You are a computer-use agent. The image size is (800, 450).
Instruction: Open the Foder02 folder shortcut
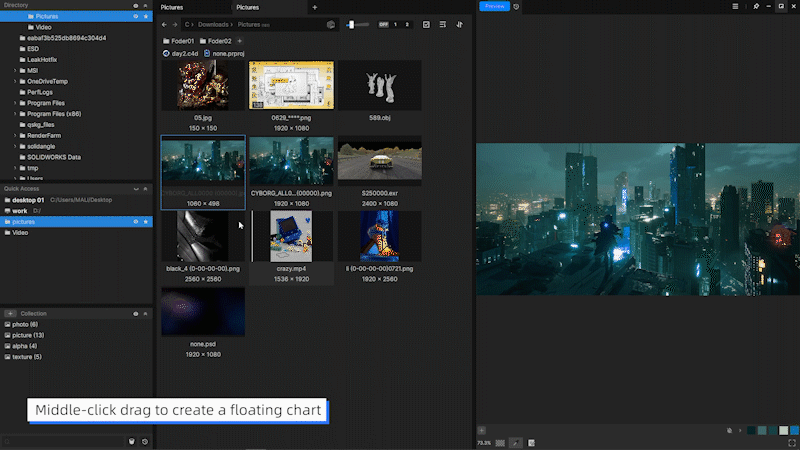pyautogui.click(x=215, y=41)
